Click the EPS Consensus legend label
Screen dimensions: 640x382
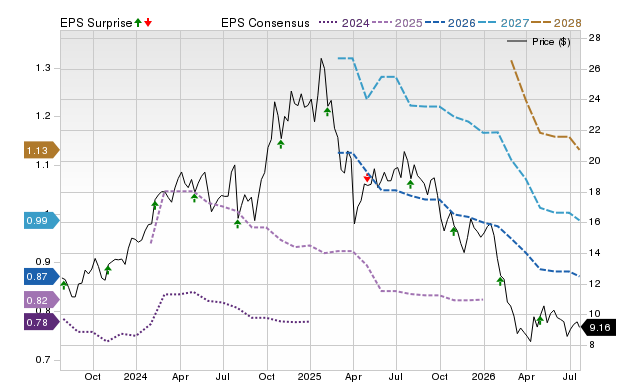tap(265, 23)
